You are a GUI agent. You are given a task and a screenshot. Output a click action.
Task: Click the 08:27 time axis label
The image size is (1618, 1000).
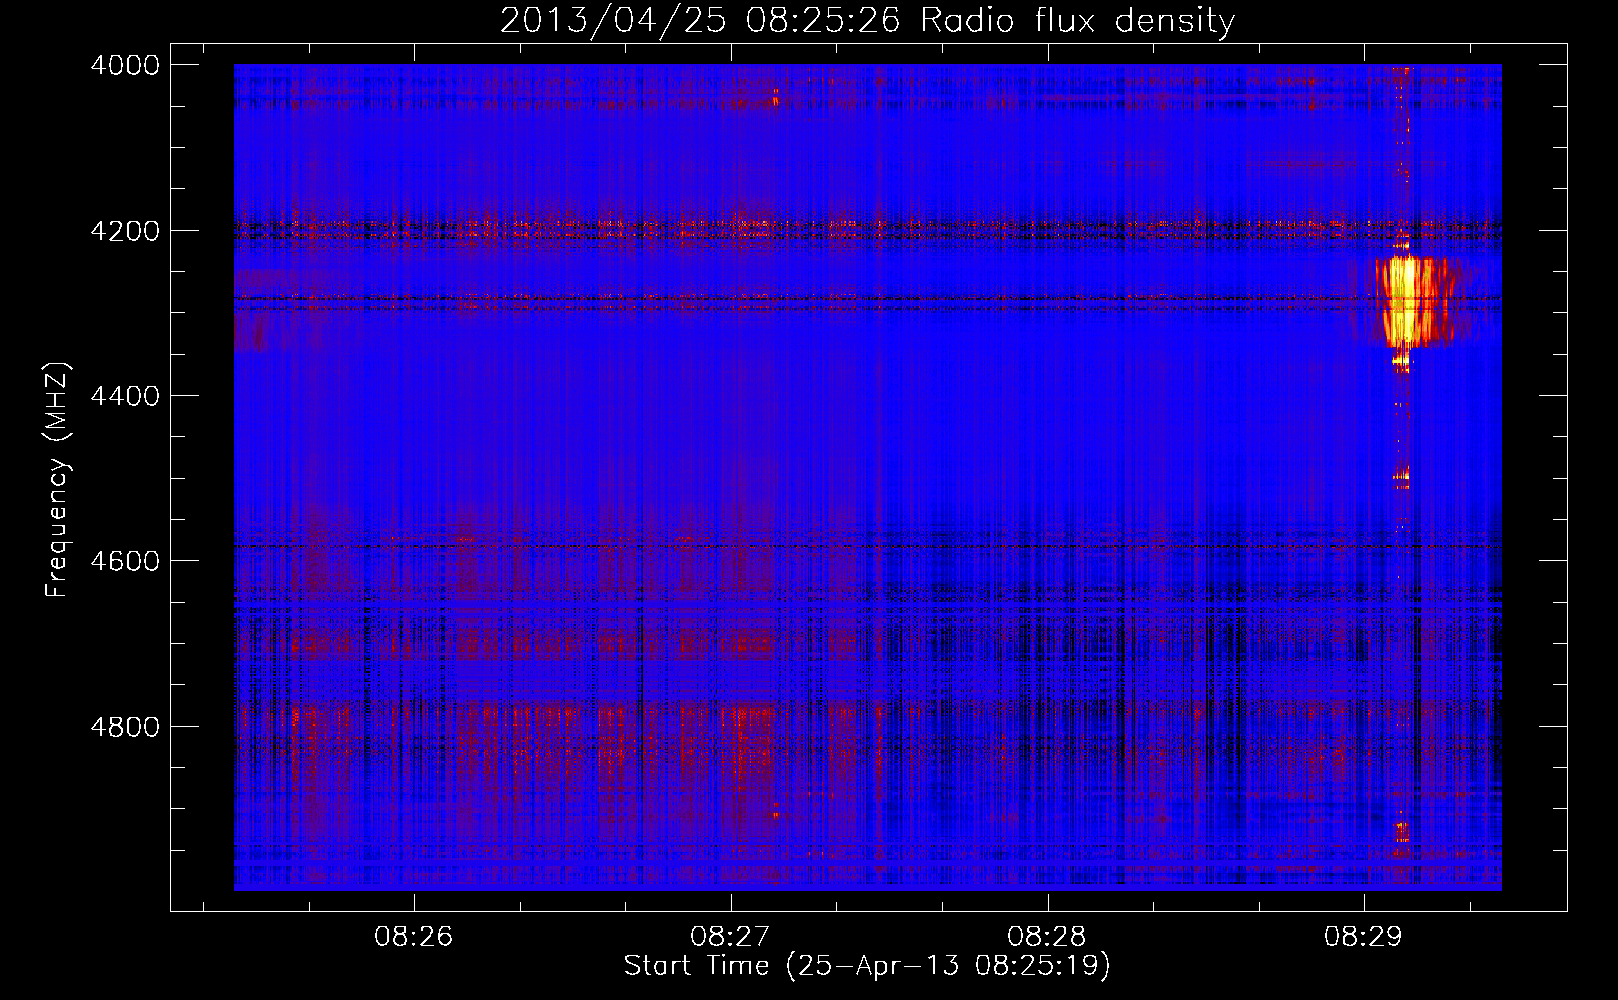(x=730, y=936)
